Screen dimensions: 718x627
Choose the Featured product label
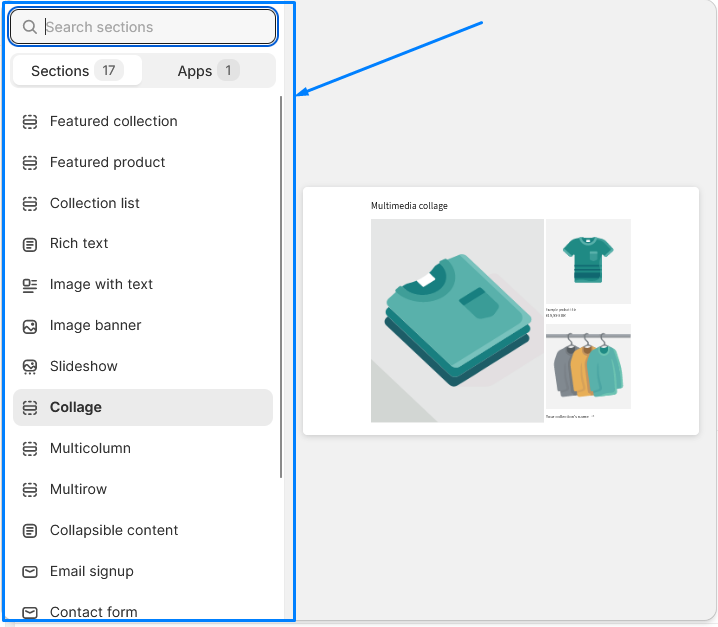point(108,162)
